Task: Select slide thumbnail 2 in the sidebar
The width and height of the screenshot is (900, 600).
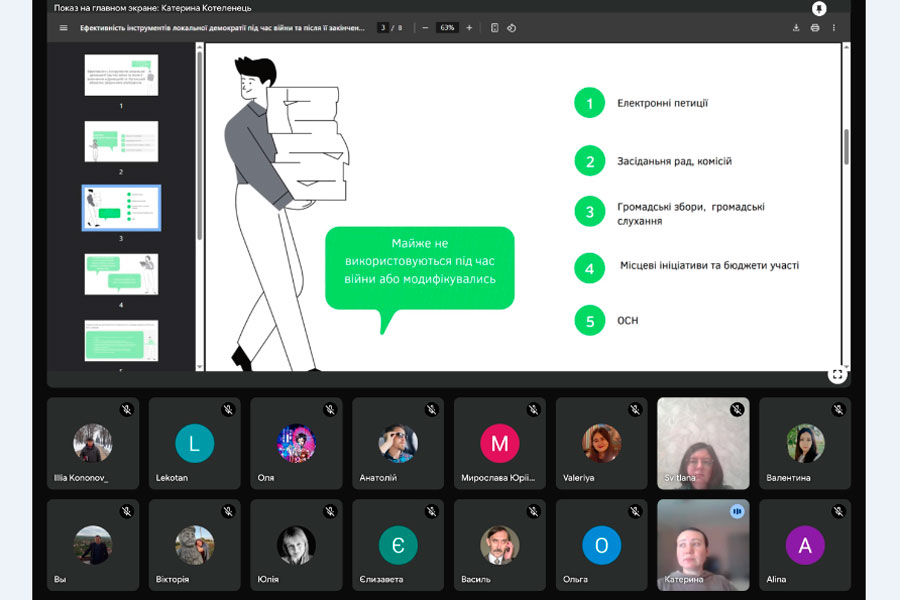Action: (121, 142)
